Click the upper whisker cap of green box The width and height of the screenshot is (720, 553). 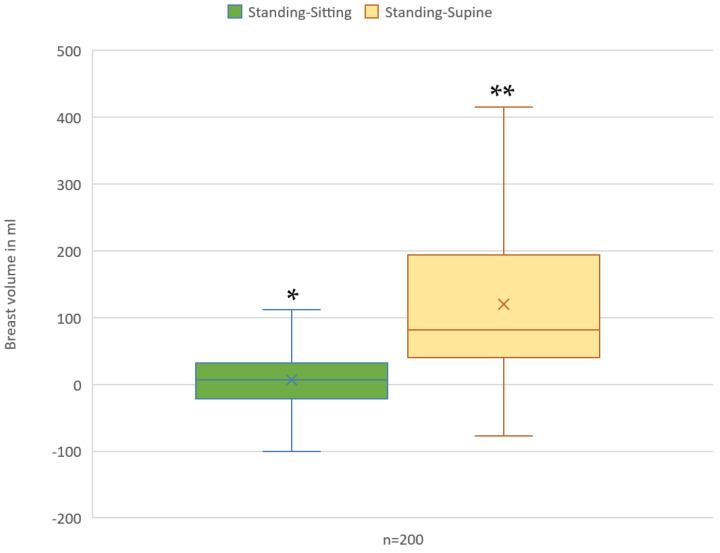coord(292,310)
